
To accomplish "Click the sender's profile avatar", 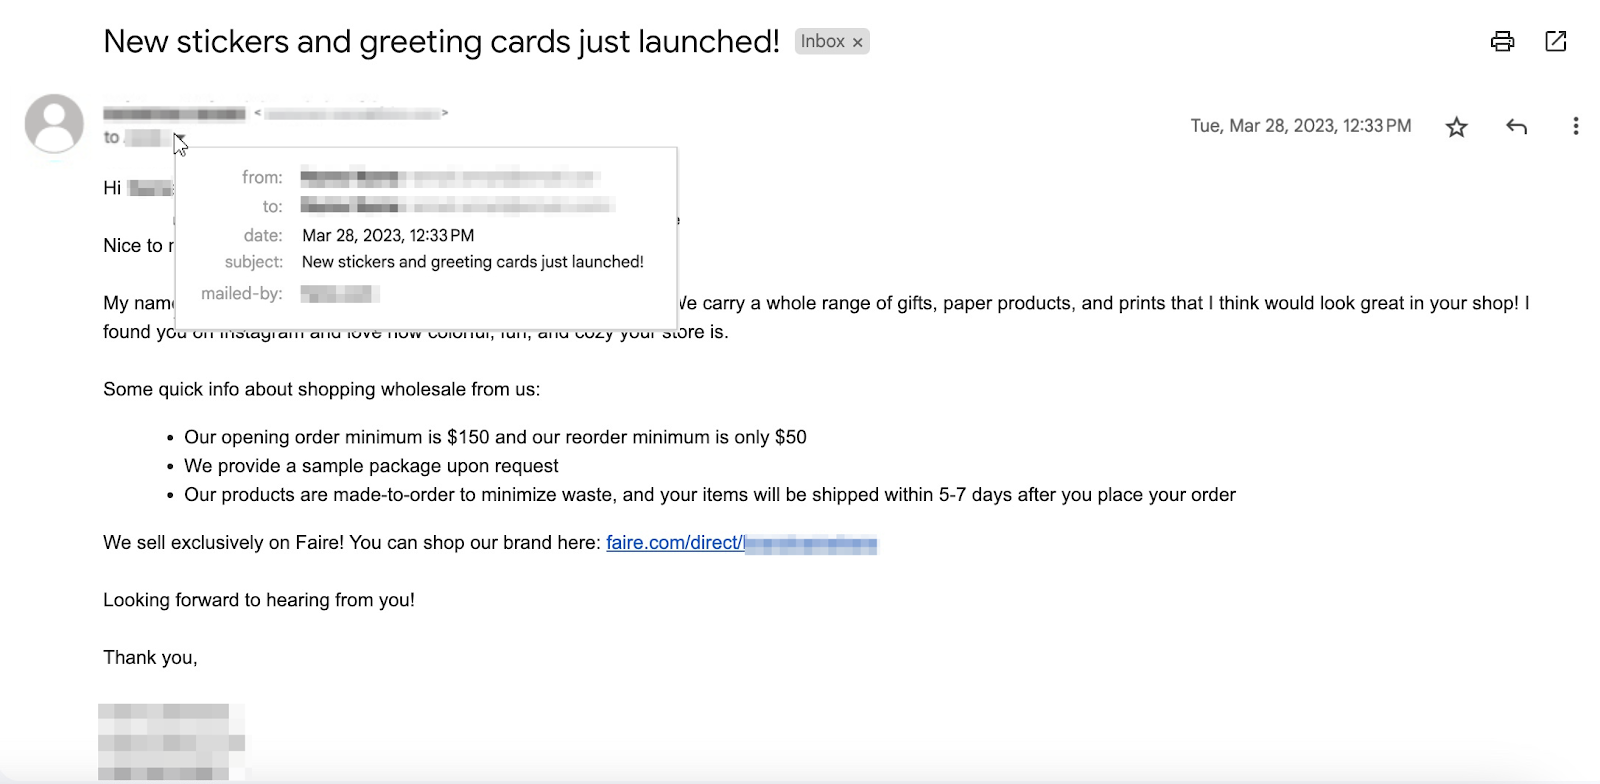I will point(54,124).
